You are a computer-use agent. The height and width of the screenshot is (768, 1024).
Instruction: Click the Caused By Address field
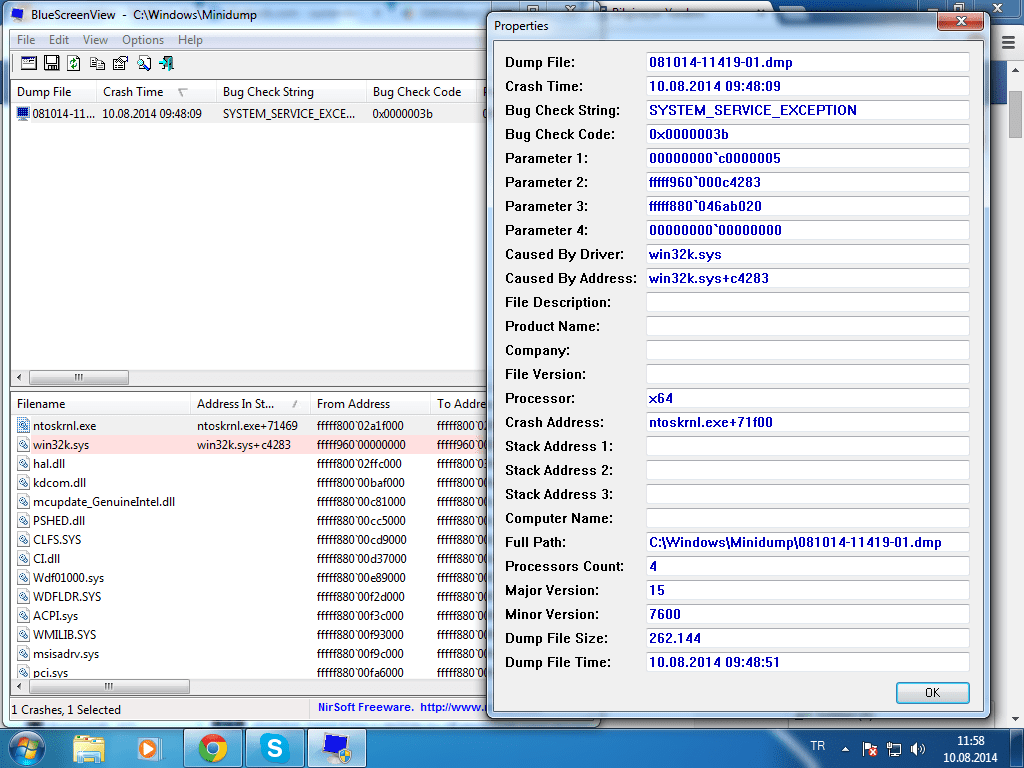click(807, 278)
